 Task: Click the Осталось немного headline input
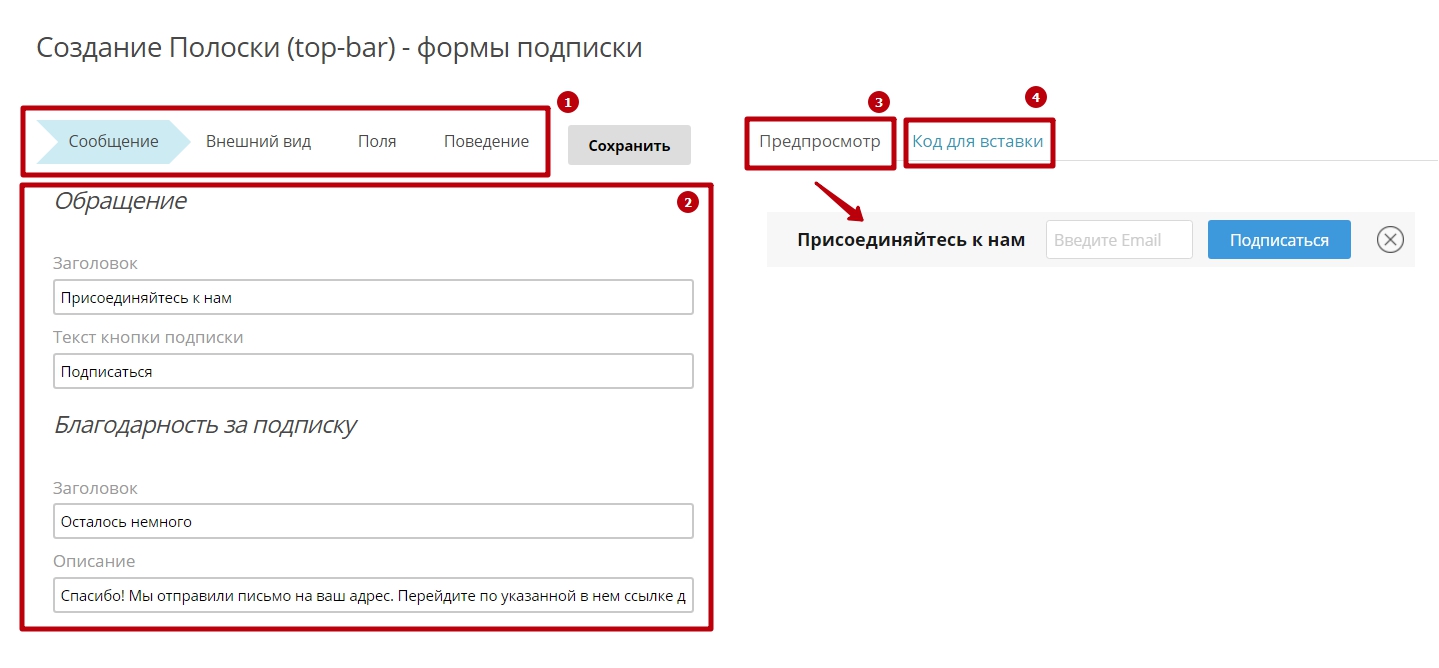pyautogui.click(x=372, y=521)
